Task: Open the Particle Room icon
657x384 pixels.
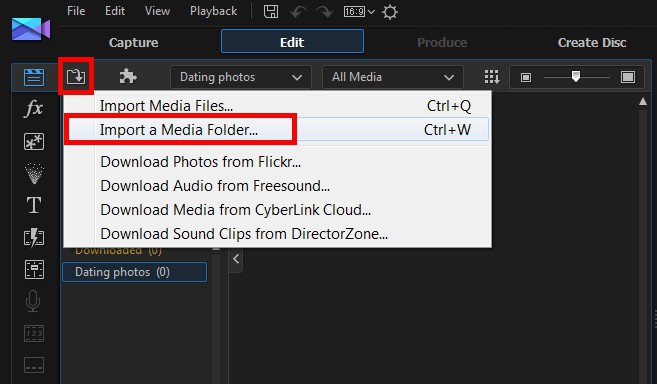Action: click(34, 174)
